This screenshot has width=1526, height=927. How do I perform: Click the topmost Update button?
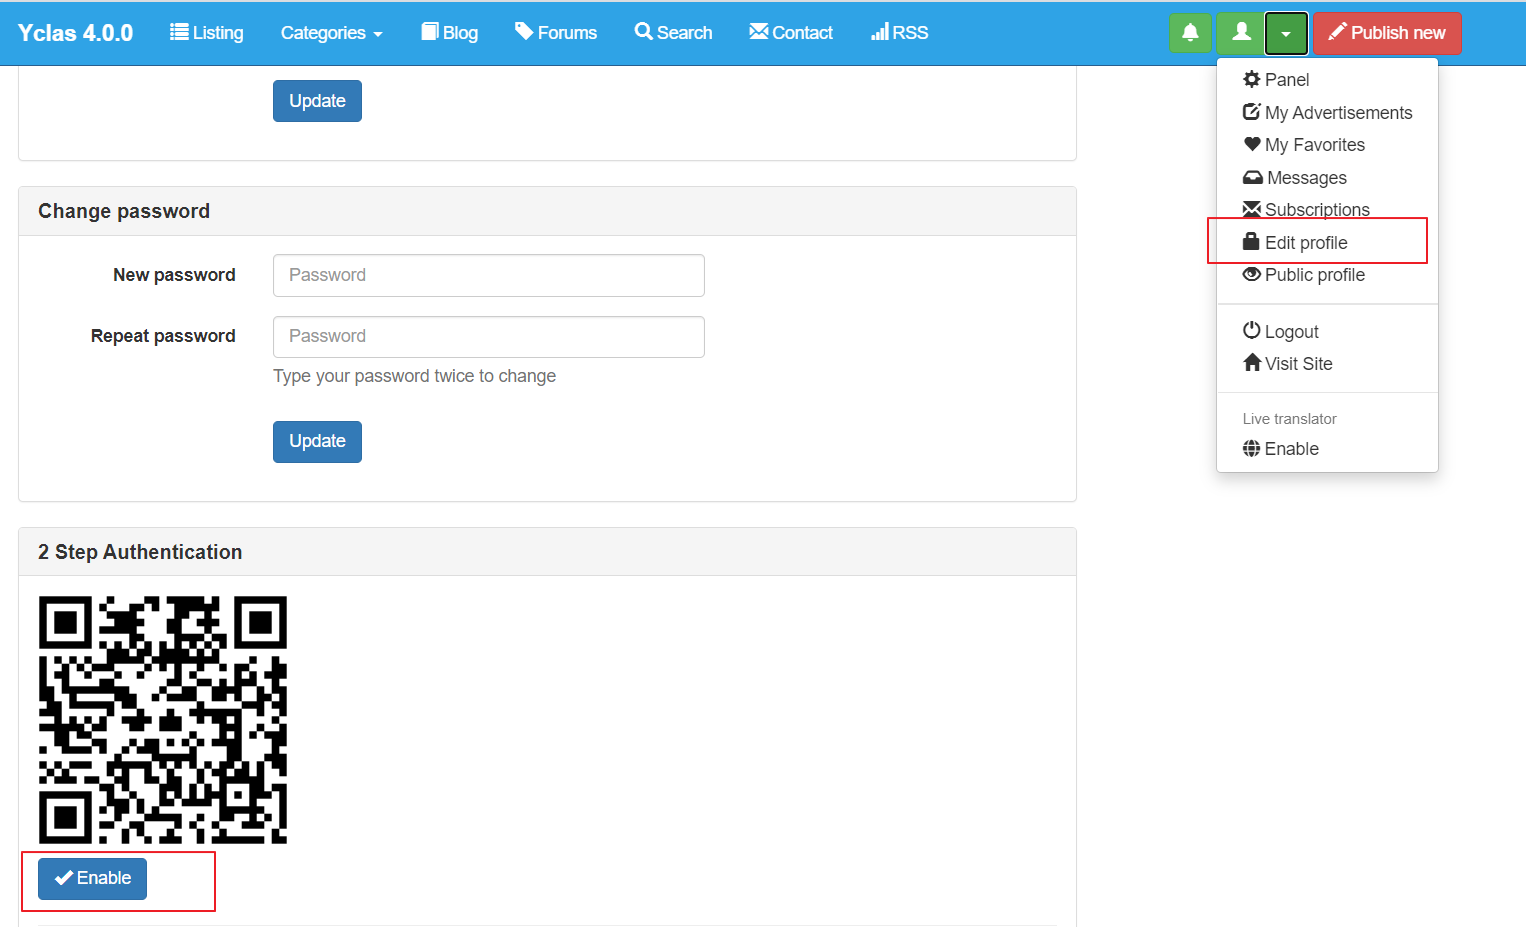pos(317,101)
